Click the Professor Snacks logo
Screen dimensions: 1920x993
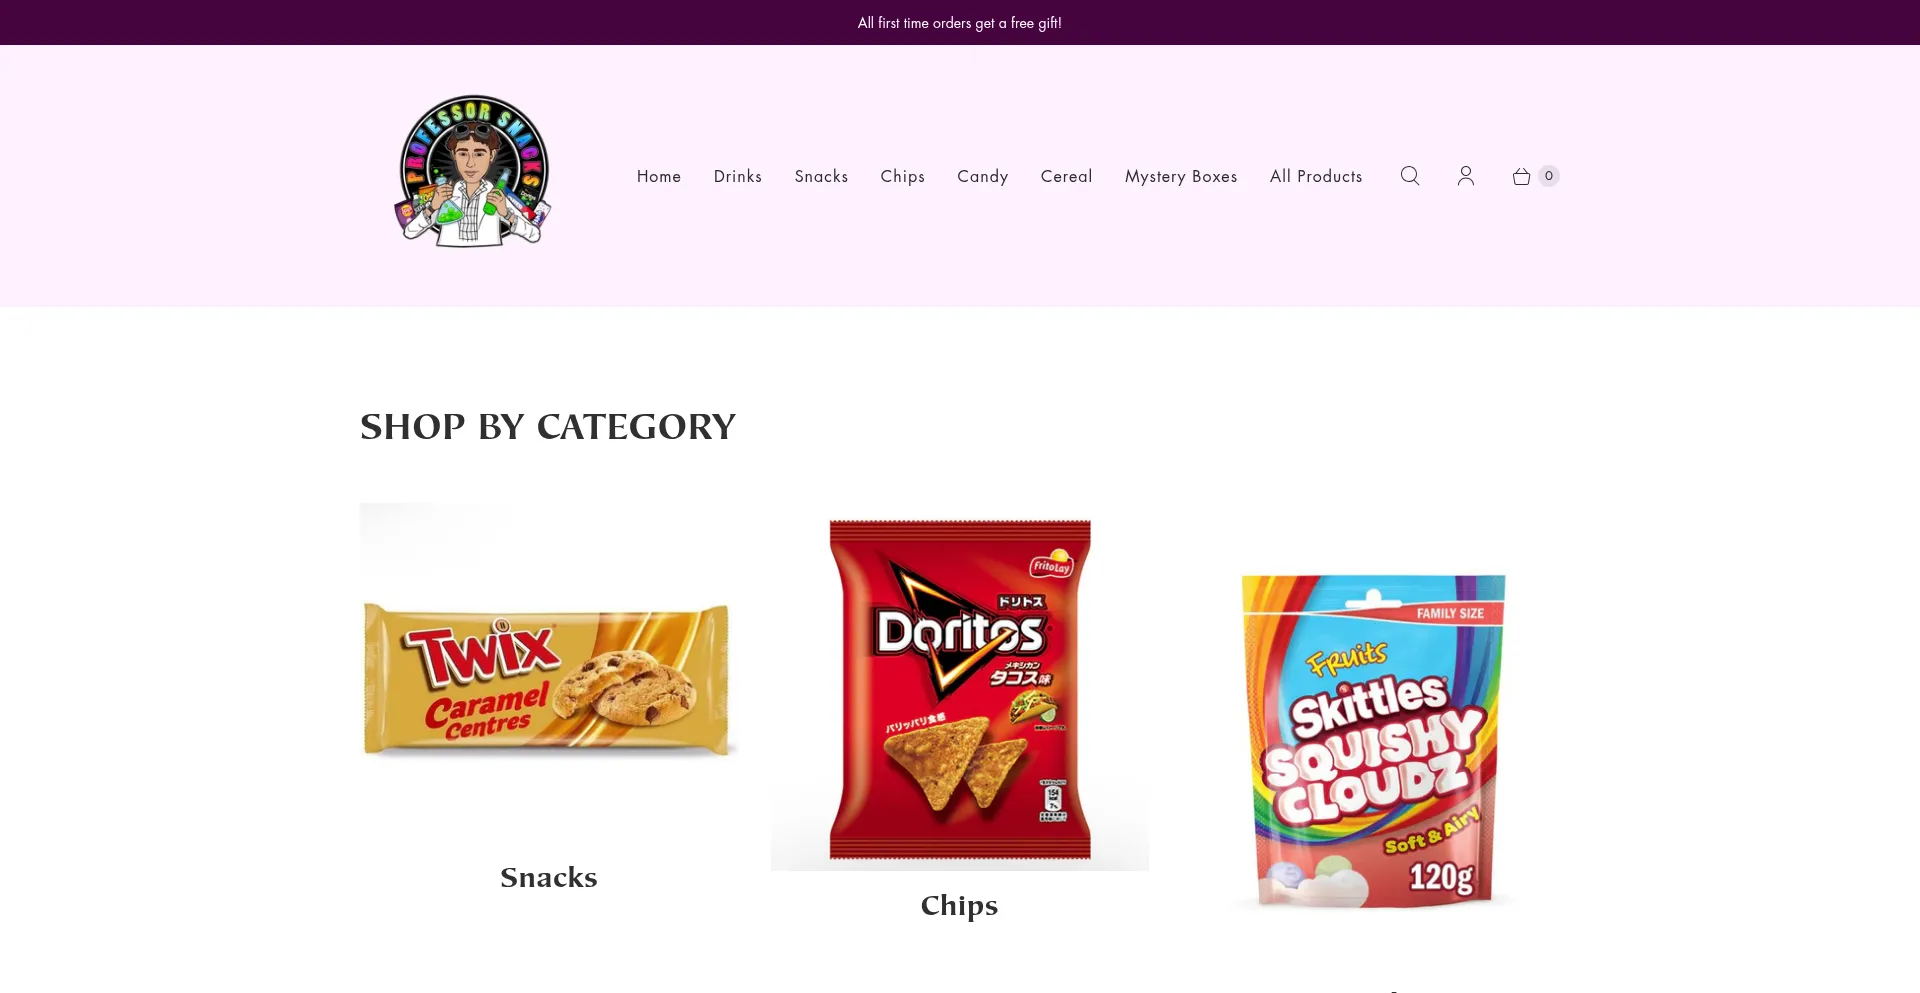pyautogui.click(x=473, y=171)
